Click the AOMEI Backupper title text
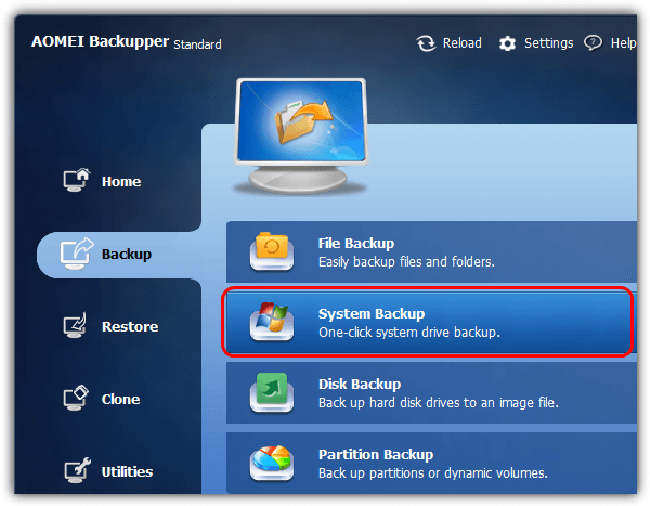The height and width of the screenshot is (506, 650). point(100,42)
